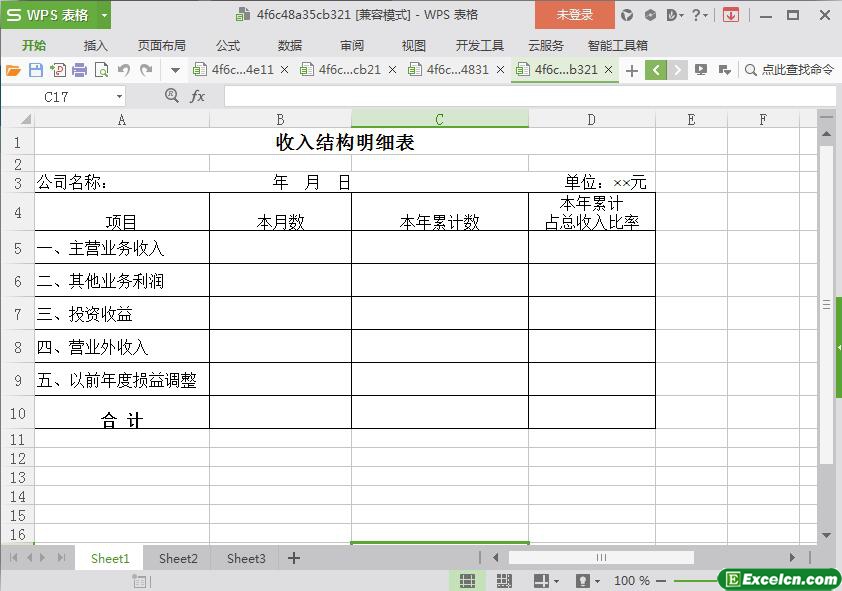
Task: Open the 公式 ribbon tab
Action: point(228,46)
